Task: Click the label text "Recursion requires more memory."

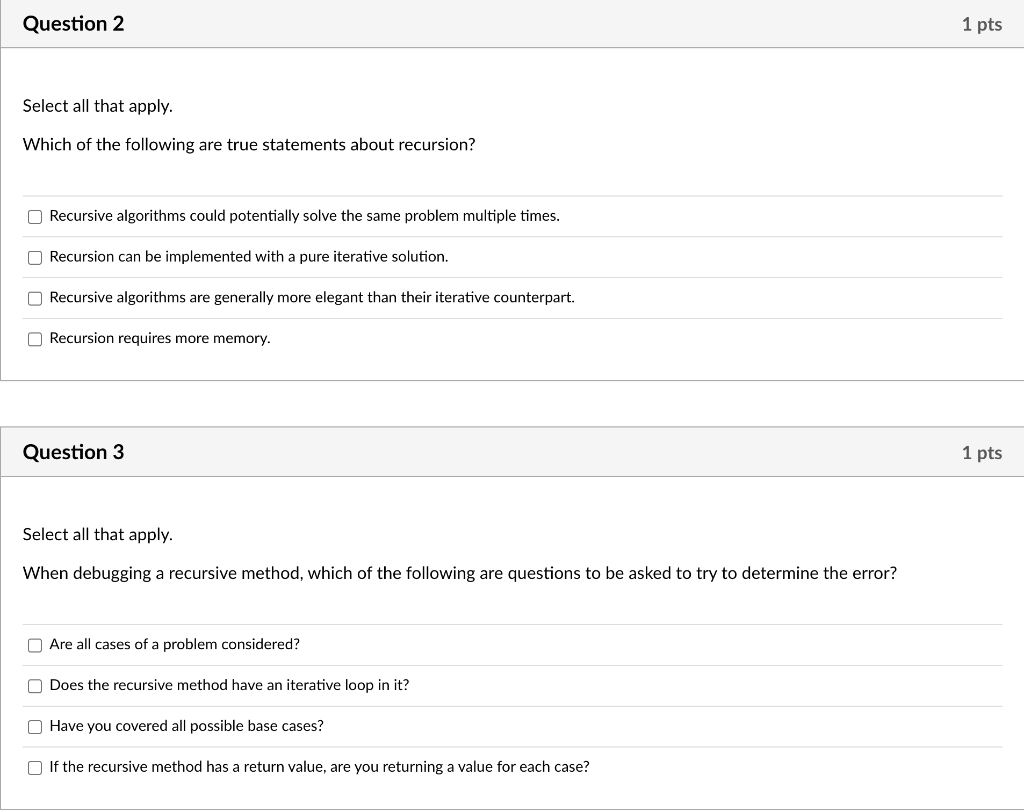Action: point(160,338)
